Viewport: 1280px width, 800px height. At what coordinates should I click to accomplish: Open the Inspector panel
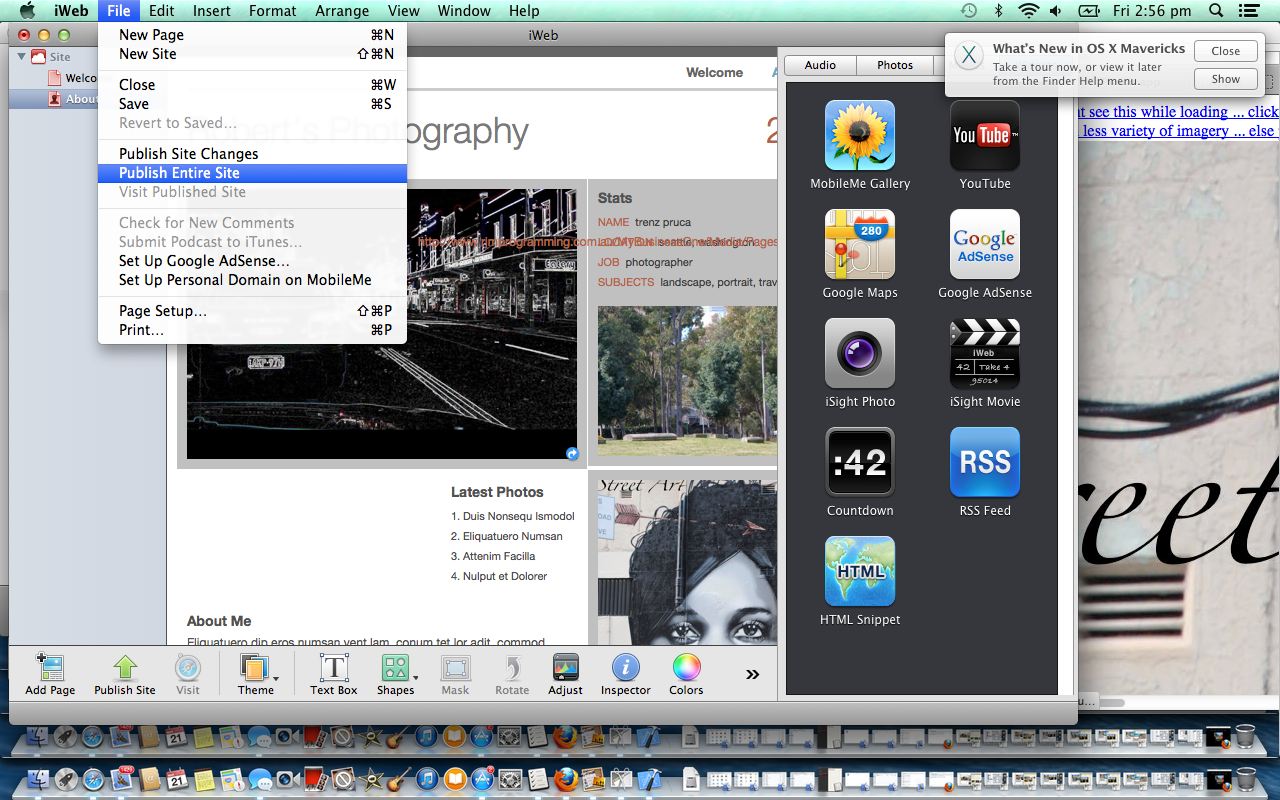(626, 668)
